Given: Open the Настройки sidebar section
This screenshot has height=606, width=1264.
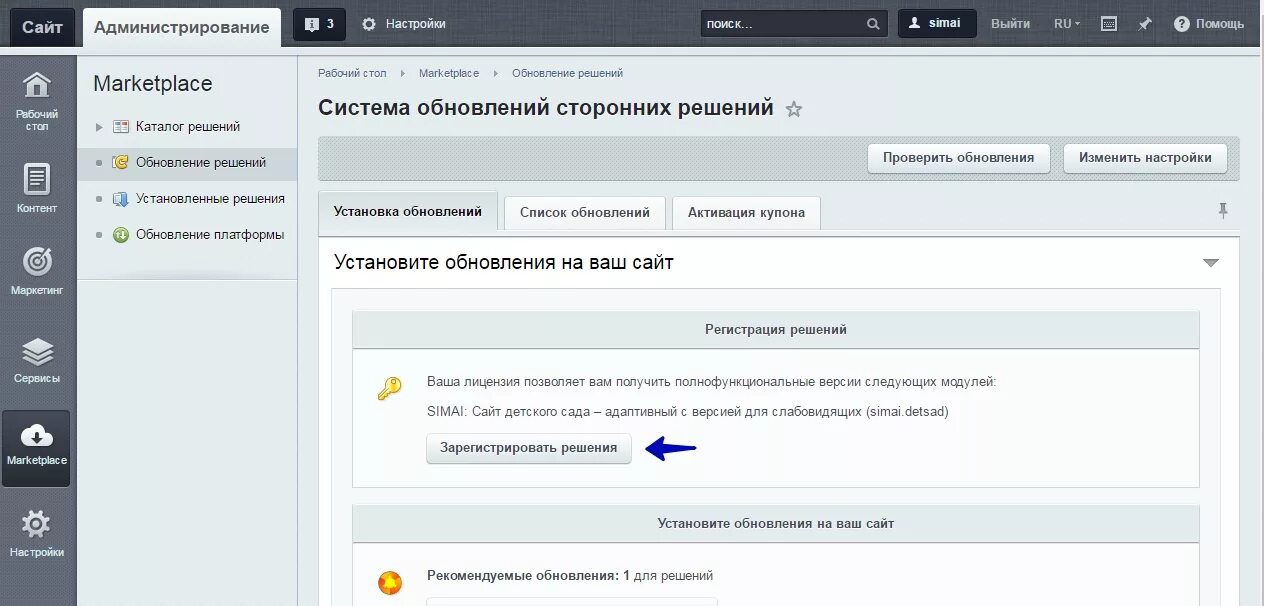Looking at the screenshot, I should 37,533.
